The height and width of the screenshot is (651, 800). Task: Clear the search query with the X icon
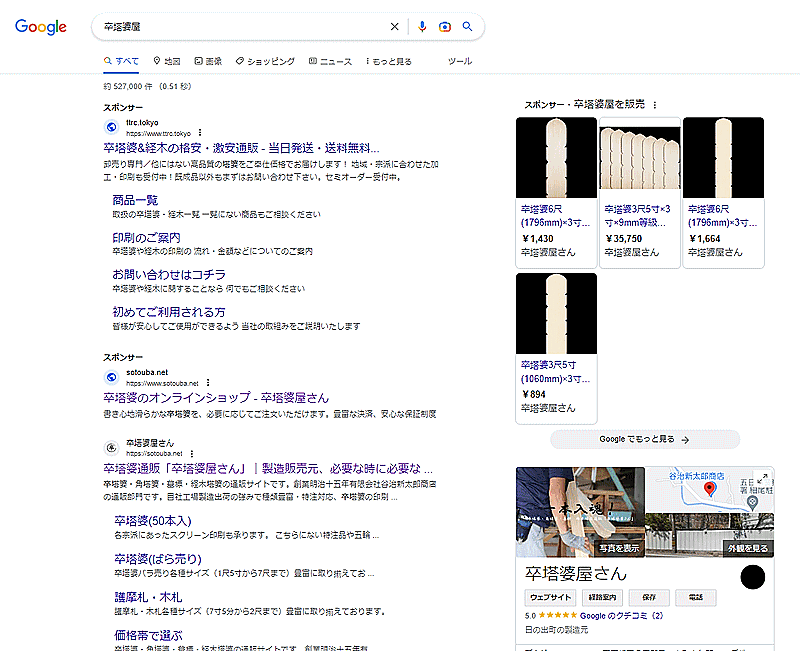[394, 27]
